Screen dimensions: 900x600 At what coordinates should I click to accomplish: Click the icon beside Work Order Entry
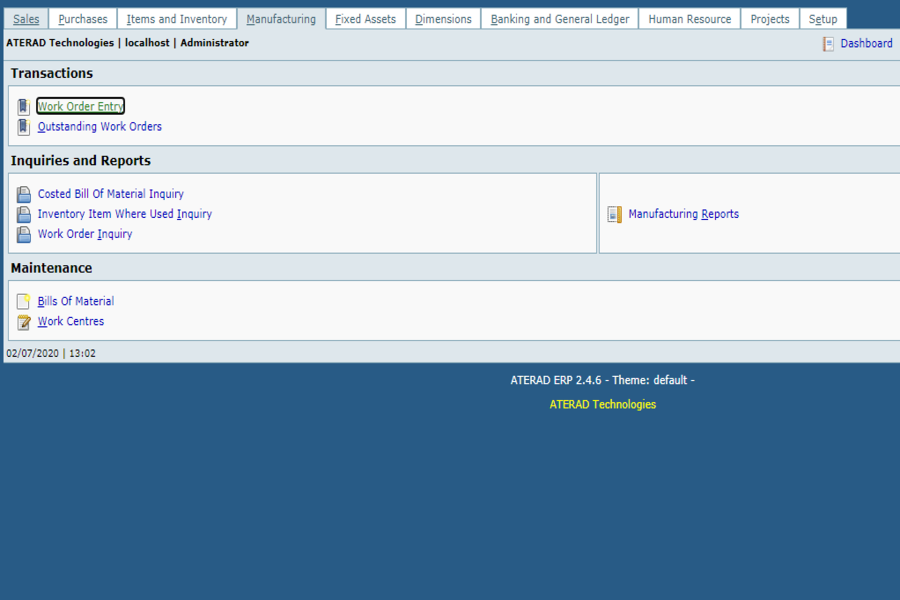tap(24, 107)
